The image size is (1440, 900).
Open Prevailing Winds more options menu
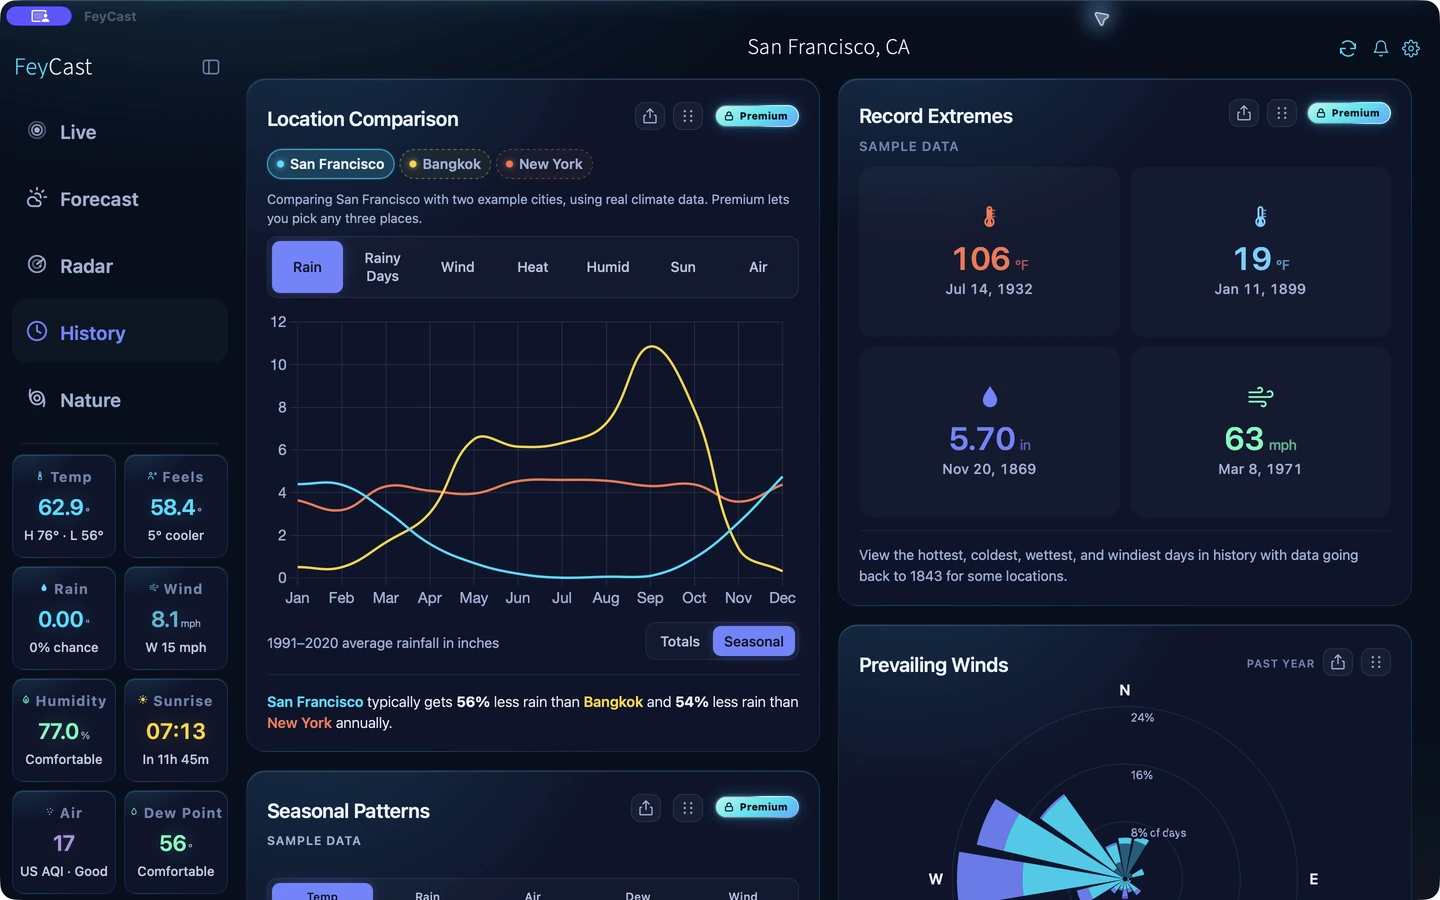[1376, 662]
